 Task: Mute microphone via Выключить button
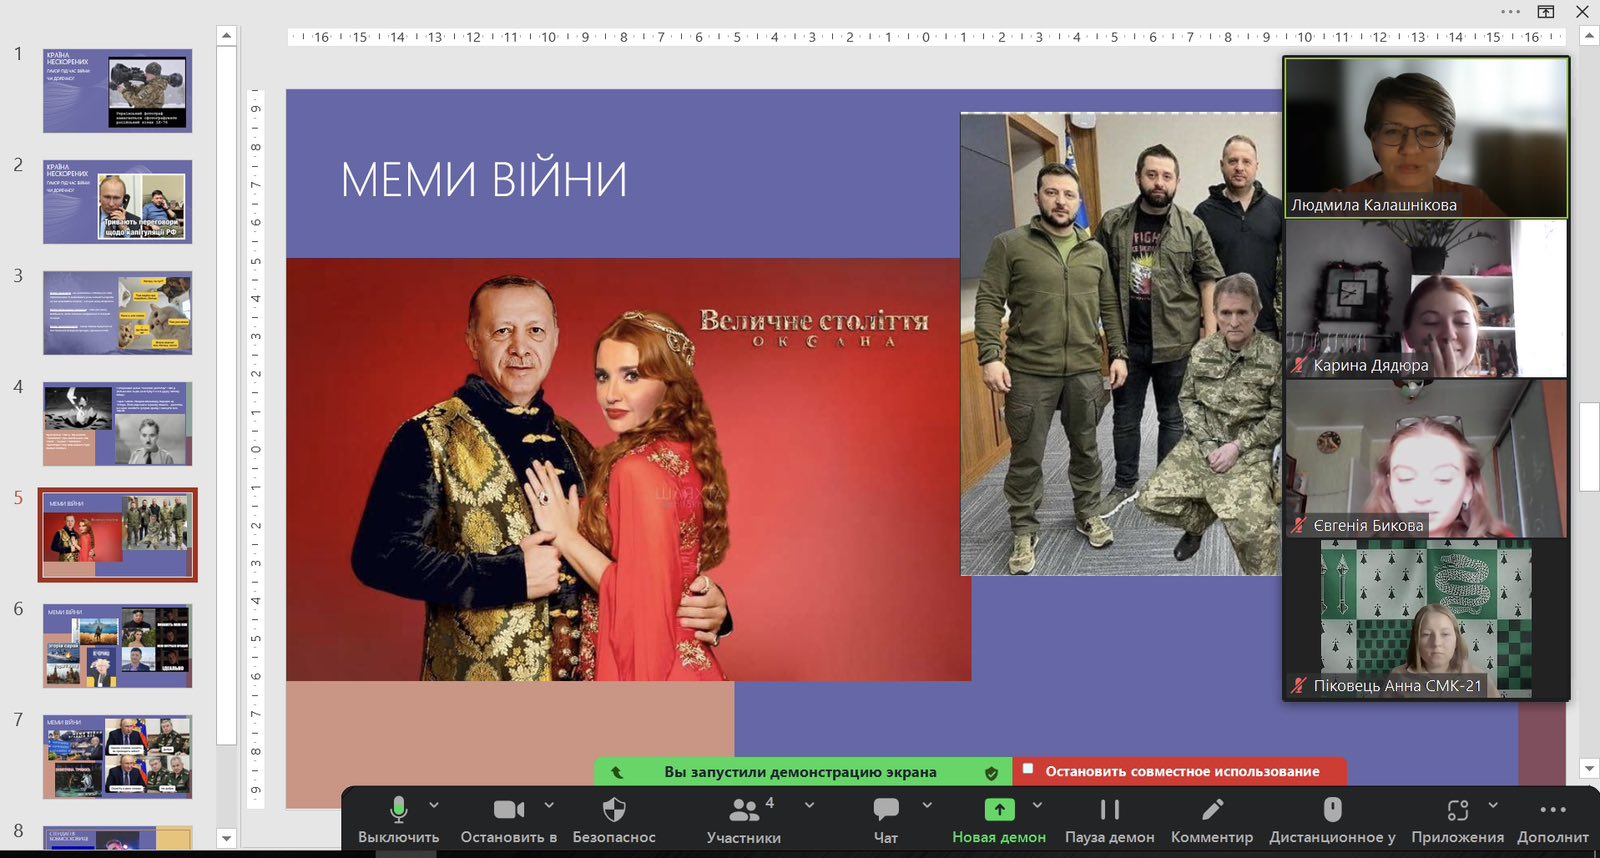click(398, 820)
